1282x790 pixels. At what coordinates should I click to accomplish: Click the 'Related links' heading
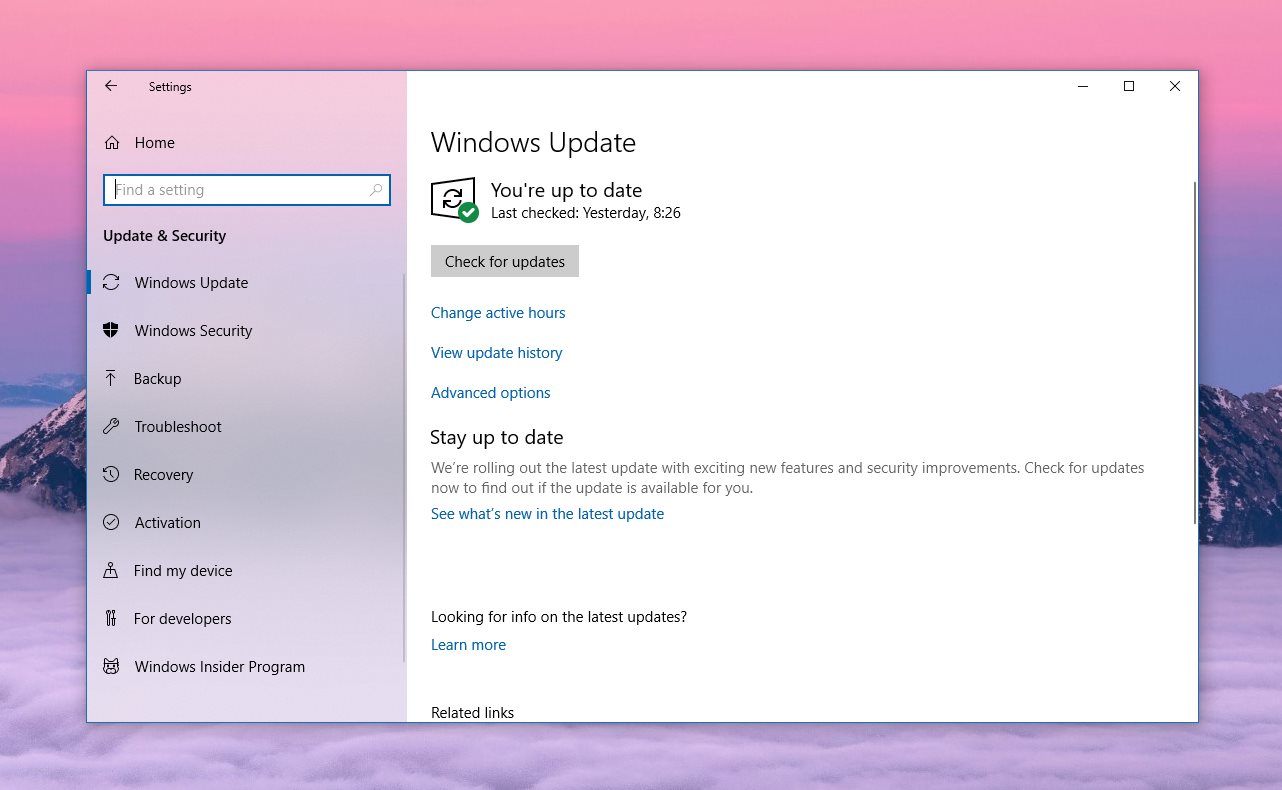point(472,713)
